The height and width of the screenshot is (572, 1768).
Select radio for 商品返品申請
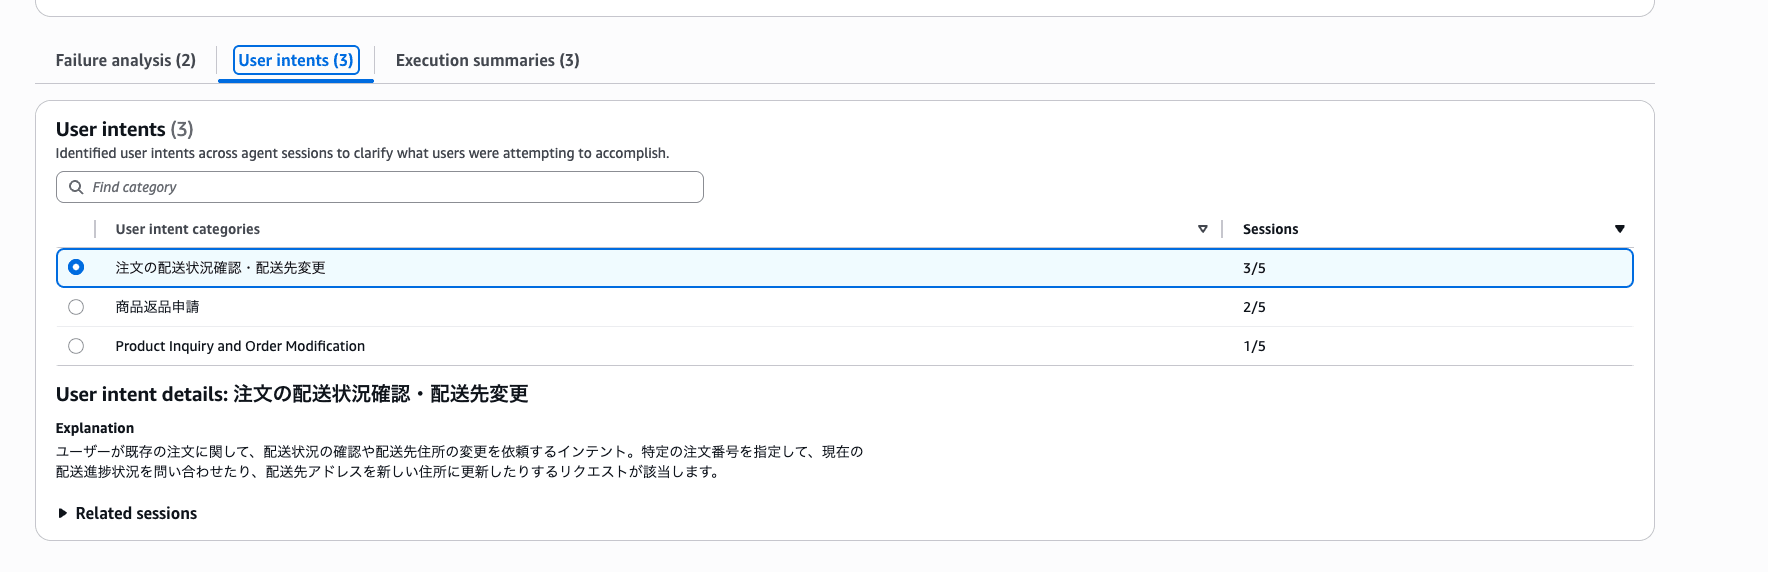pyautogui.click(x=76, y=307)
